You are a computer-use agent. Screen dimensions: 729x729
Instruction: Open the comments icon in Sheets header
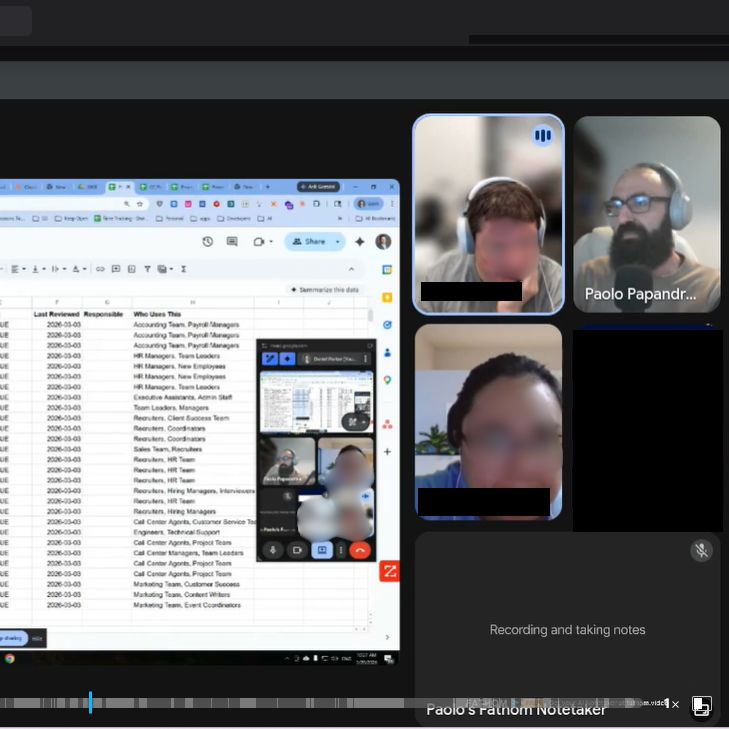coord(232,241)
